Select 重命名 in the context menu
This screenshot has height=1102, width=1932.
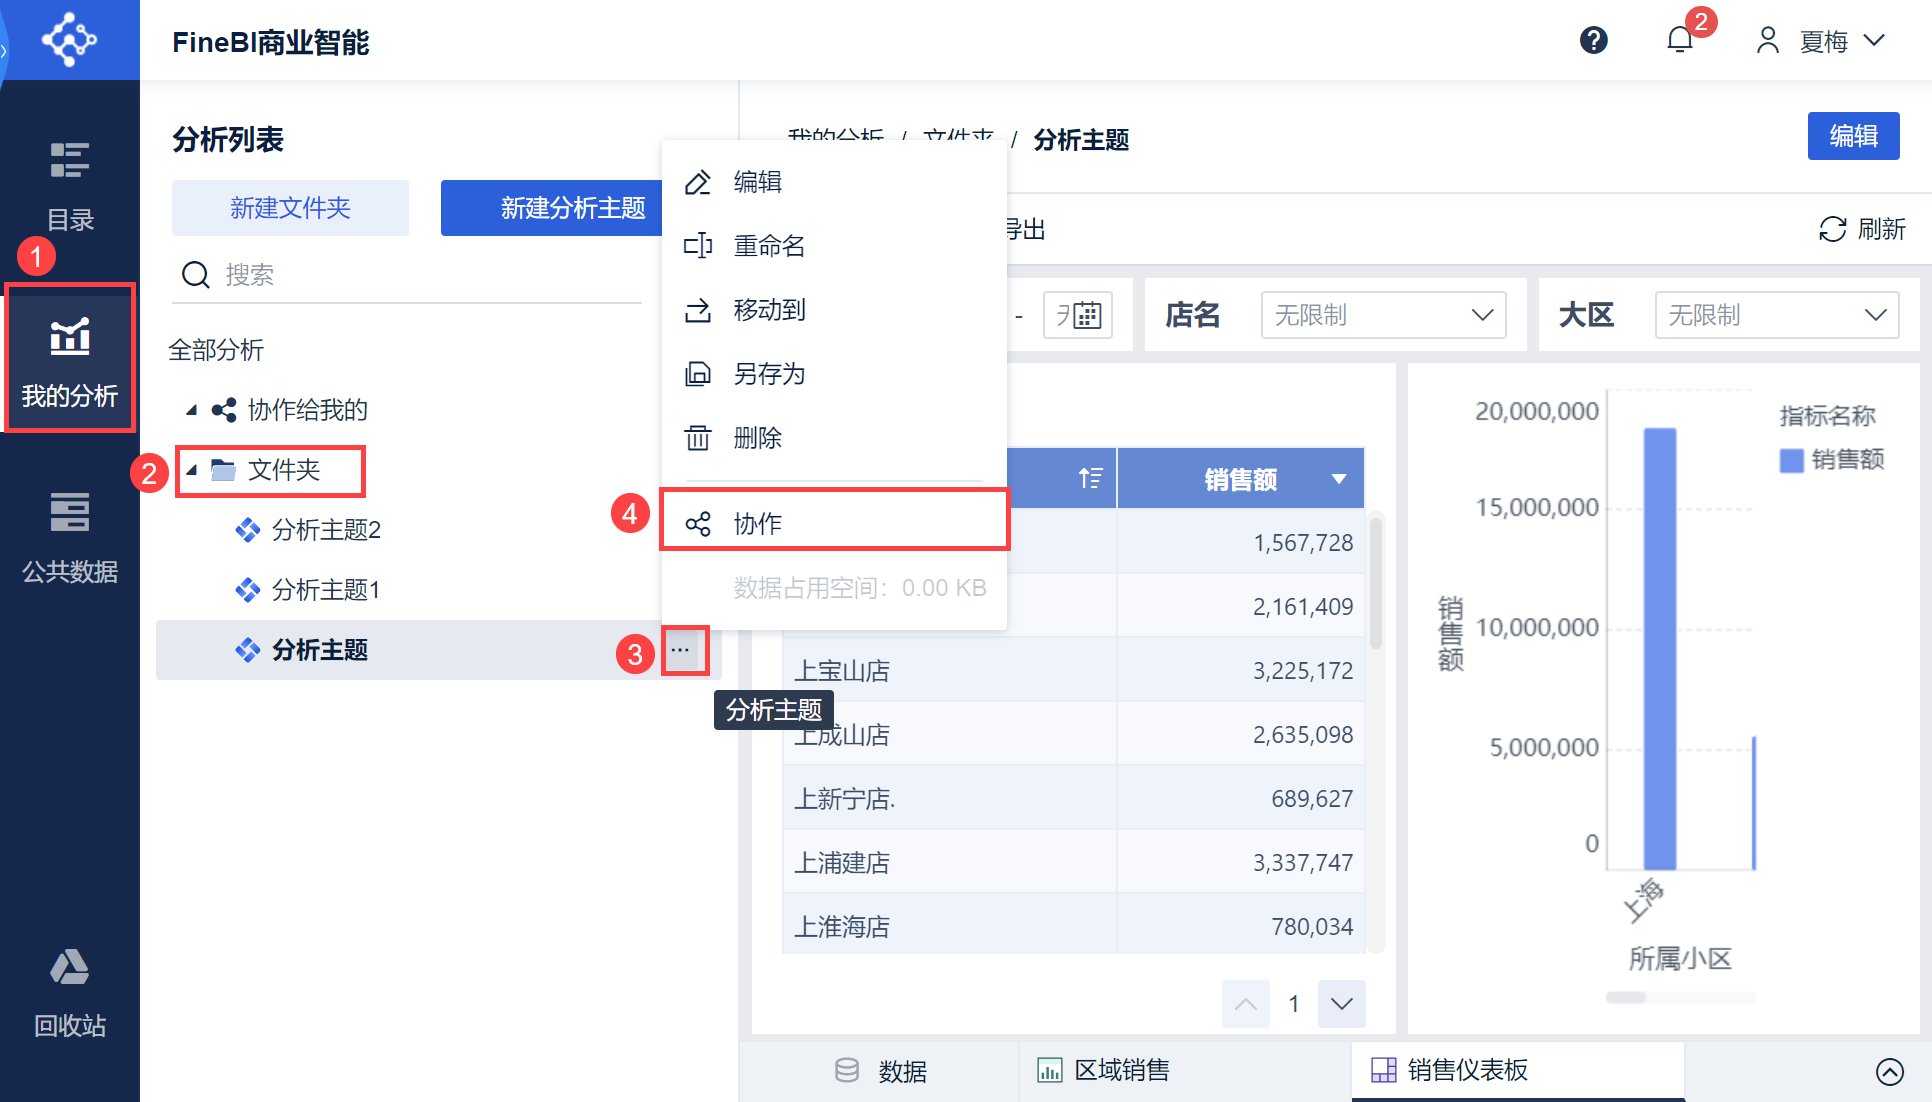pyautogui.click(x=769, y=246)
